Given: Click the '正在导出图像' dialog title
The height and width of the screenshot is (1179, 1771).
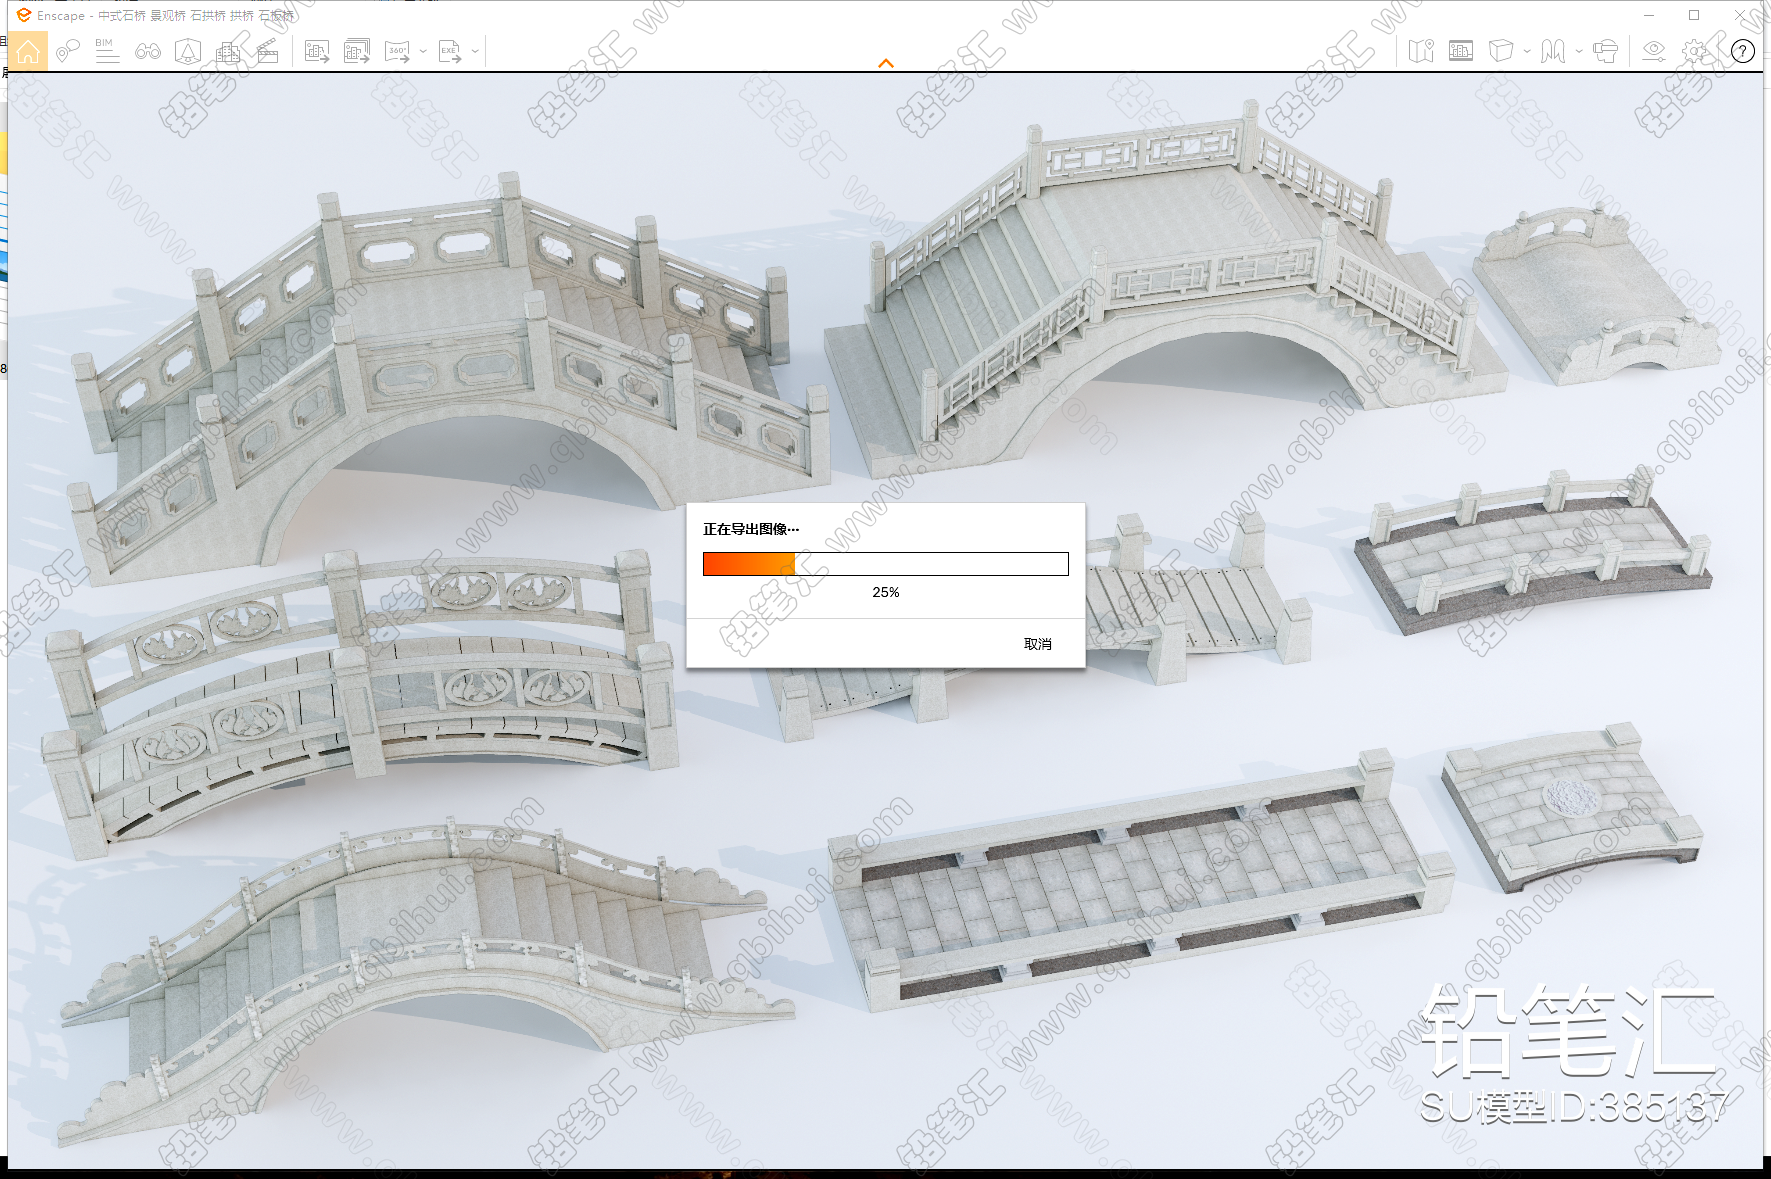Looking at the screenshot, I should (x=751, y=529).
